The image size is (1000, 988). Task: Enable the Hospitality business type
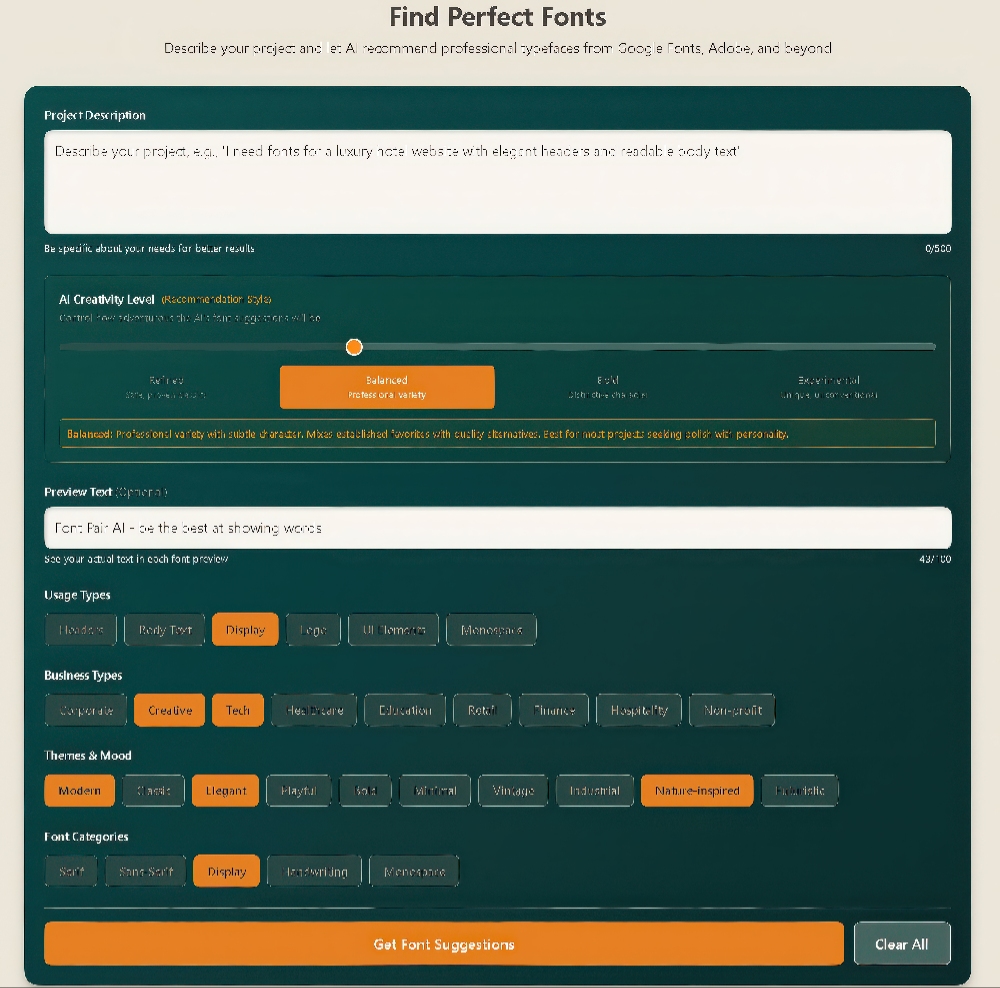pos(639,710)
